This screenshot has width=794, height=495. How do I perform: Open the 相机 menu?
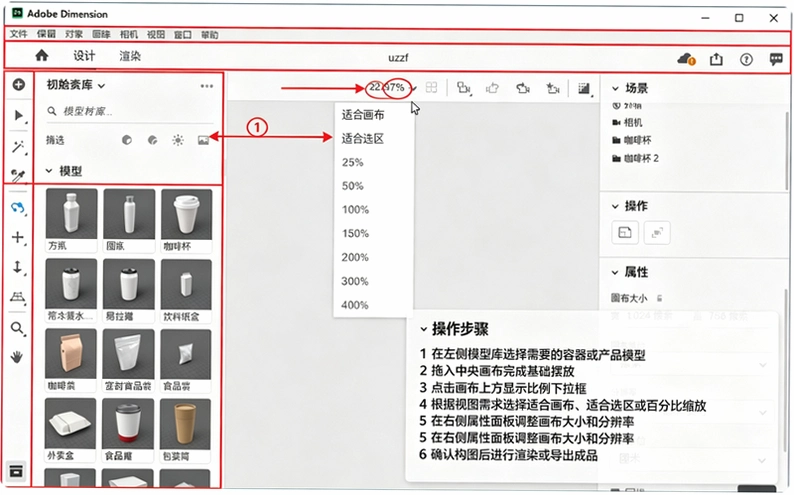(x=129, y=34)
